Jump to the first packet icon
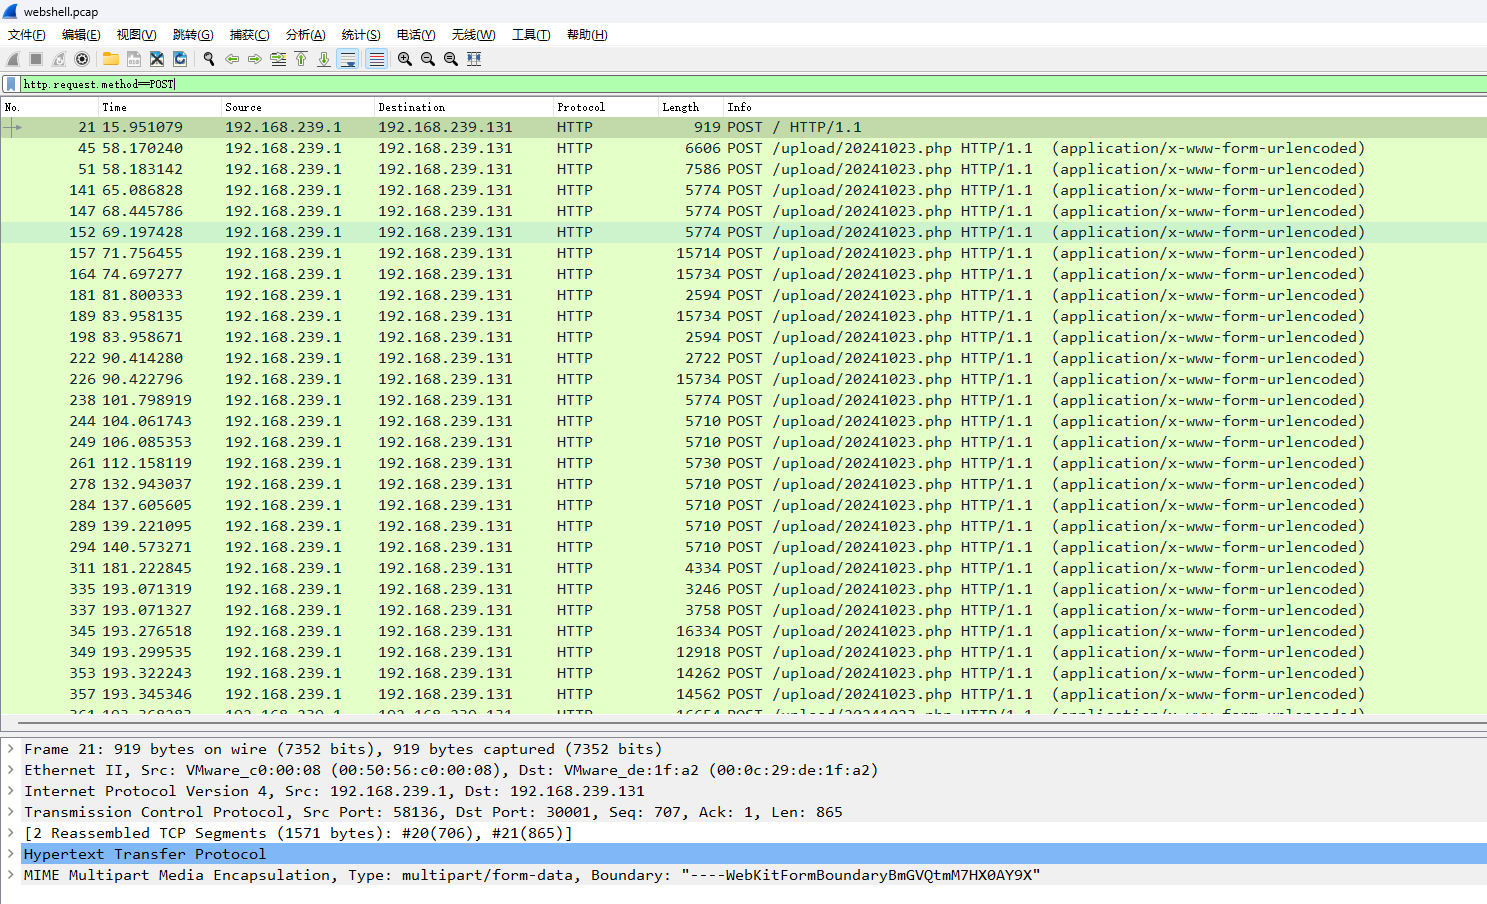The image size is (1487, 904). coord(301,59)
